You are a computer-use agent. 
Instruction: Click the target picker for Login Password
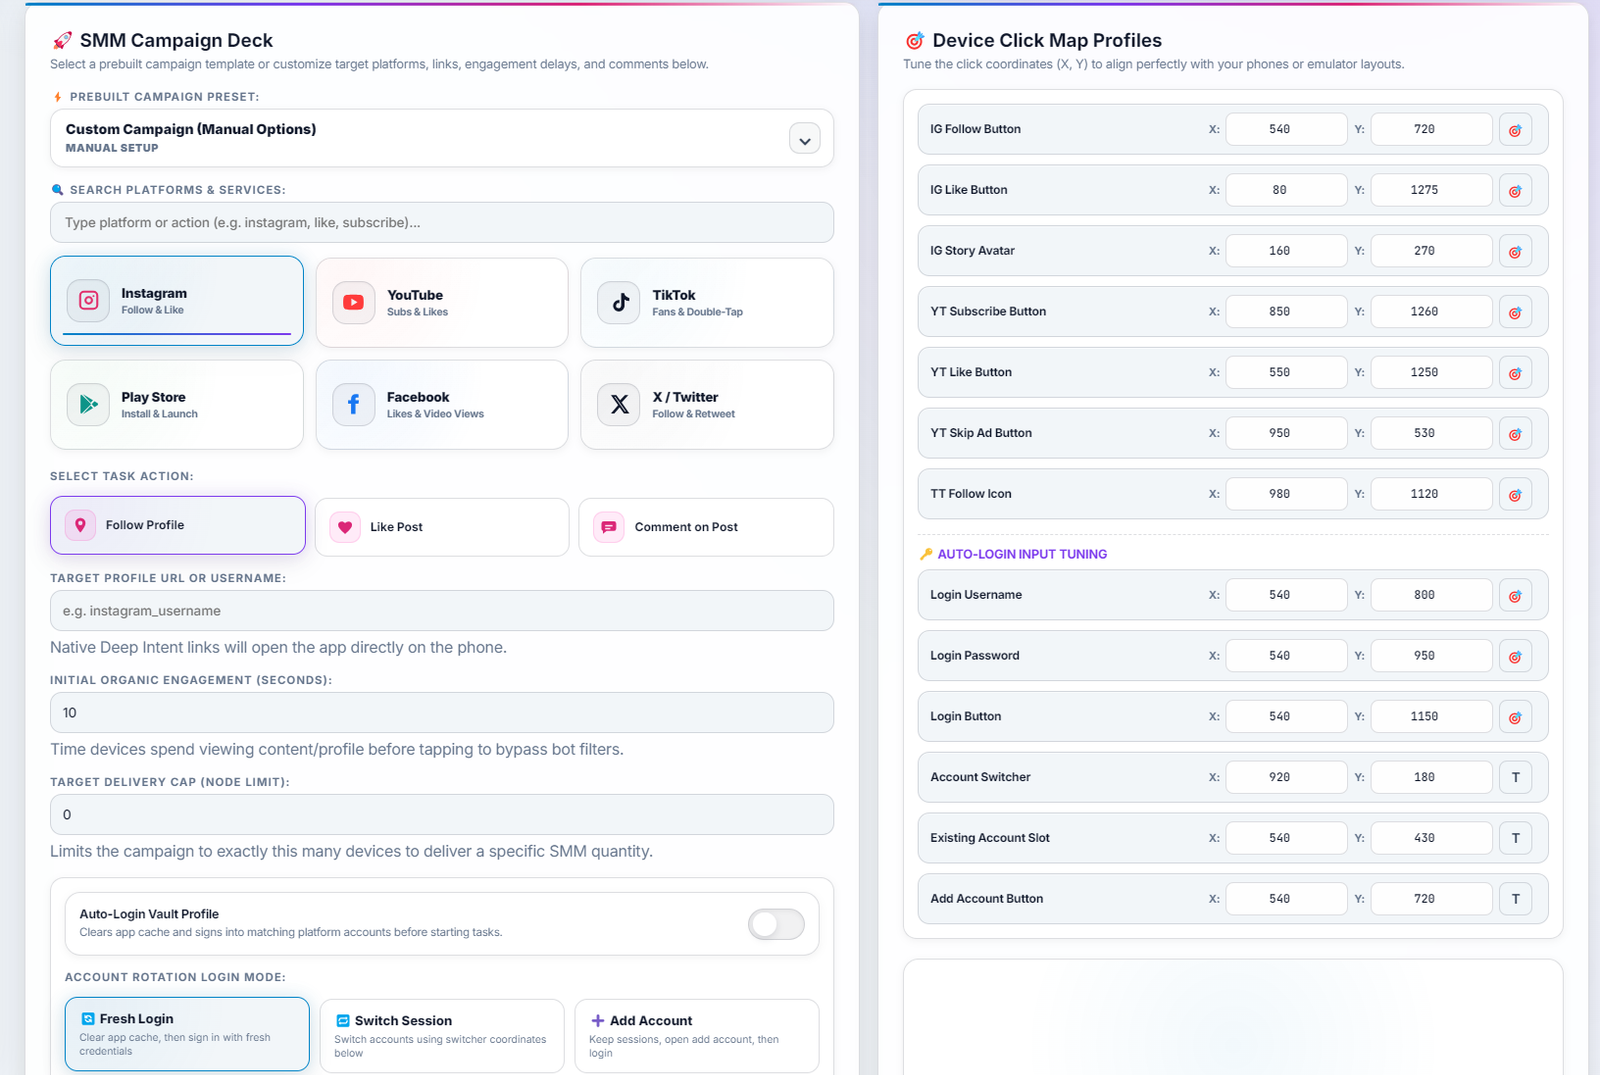pos(1515,657)
